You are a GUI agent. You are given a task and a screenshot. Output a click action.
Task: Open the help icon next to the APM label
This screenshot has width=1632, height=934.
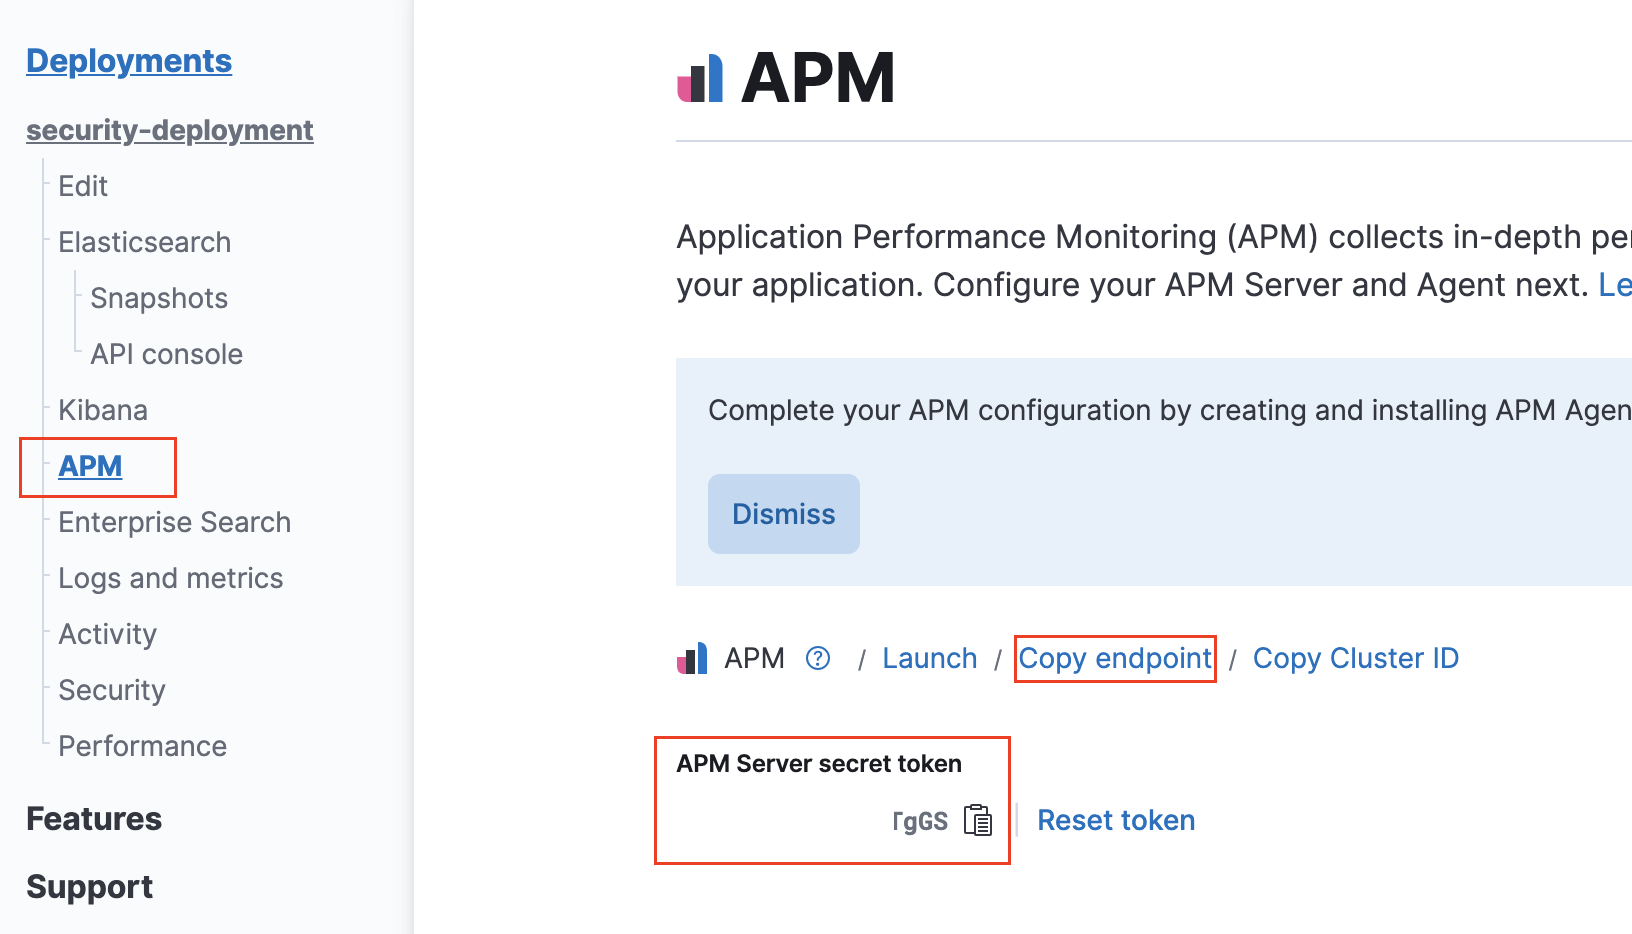(x=818, y=658)
